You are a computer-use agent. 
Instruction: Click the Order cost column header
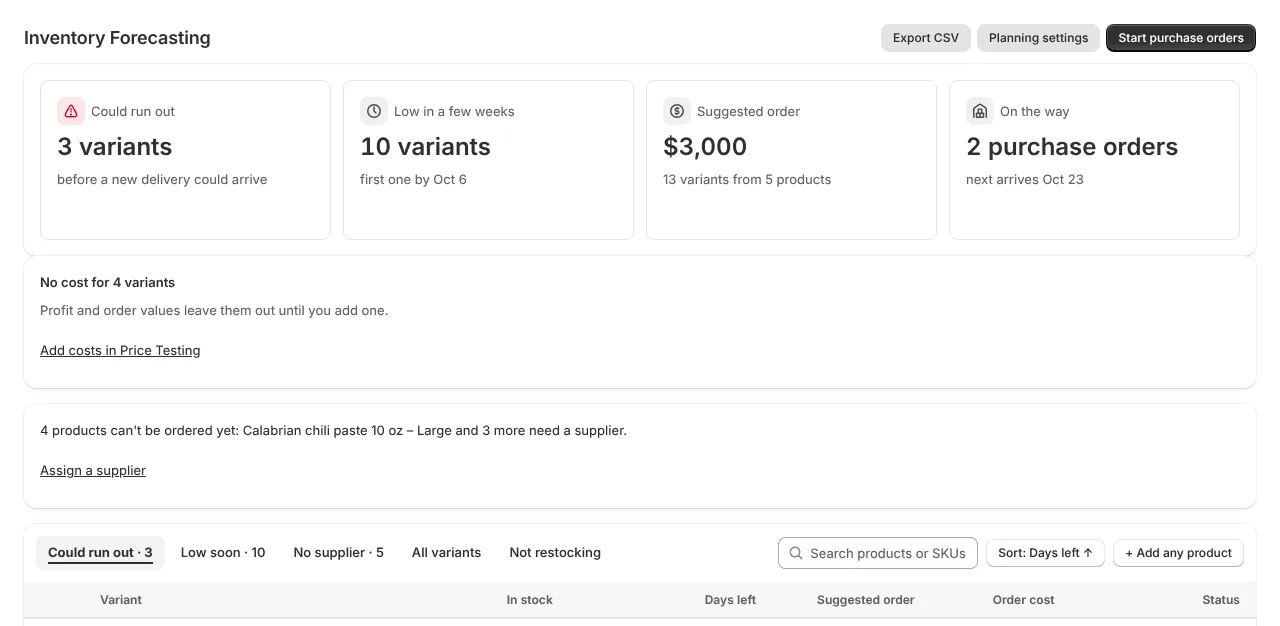coord(1023,600)
